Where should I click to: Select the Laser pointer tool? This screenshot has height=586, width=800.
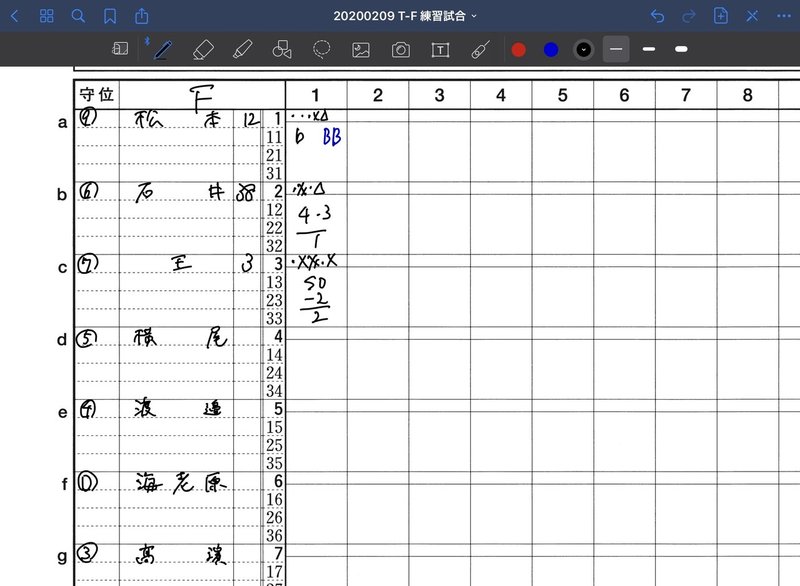pos(480,49)
